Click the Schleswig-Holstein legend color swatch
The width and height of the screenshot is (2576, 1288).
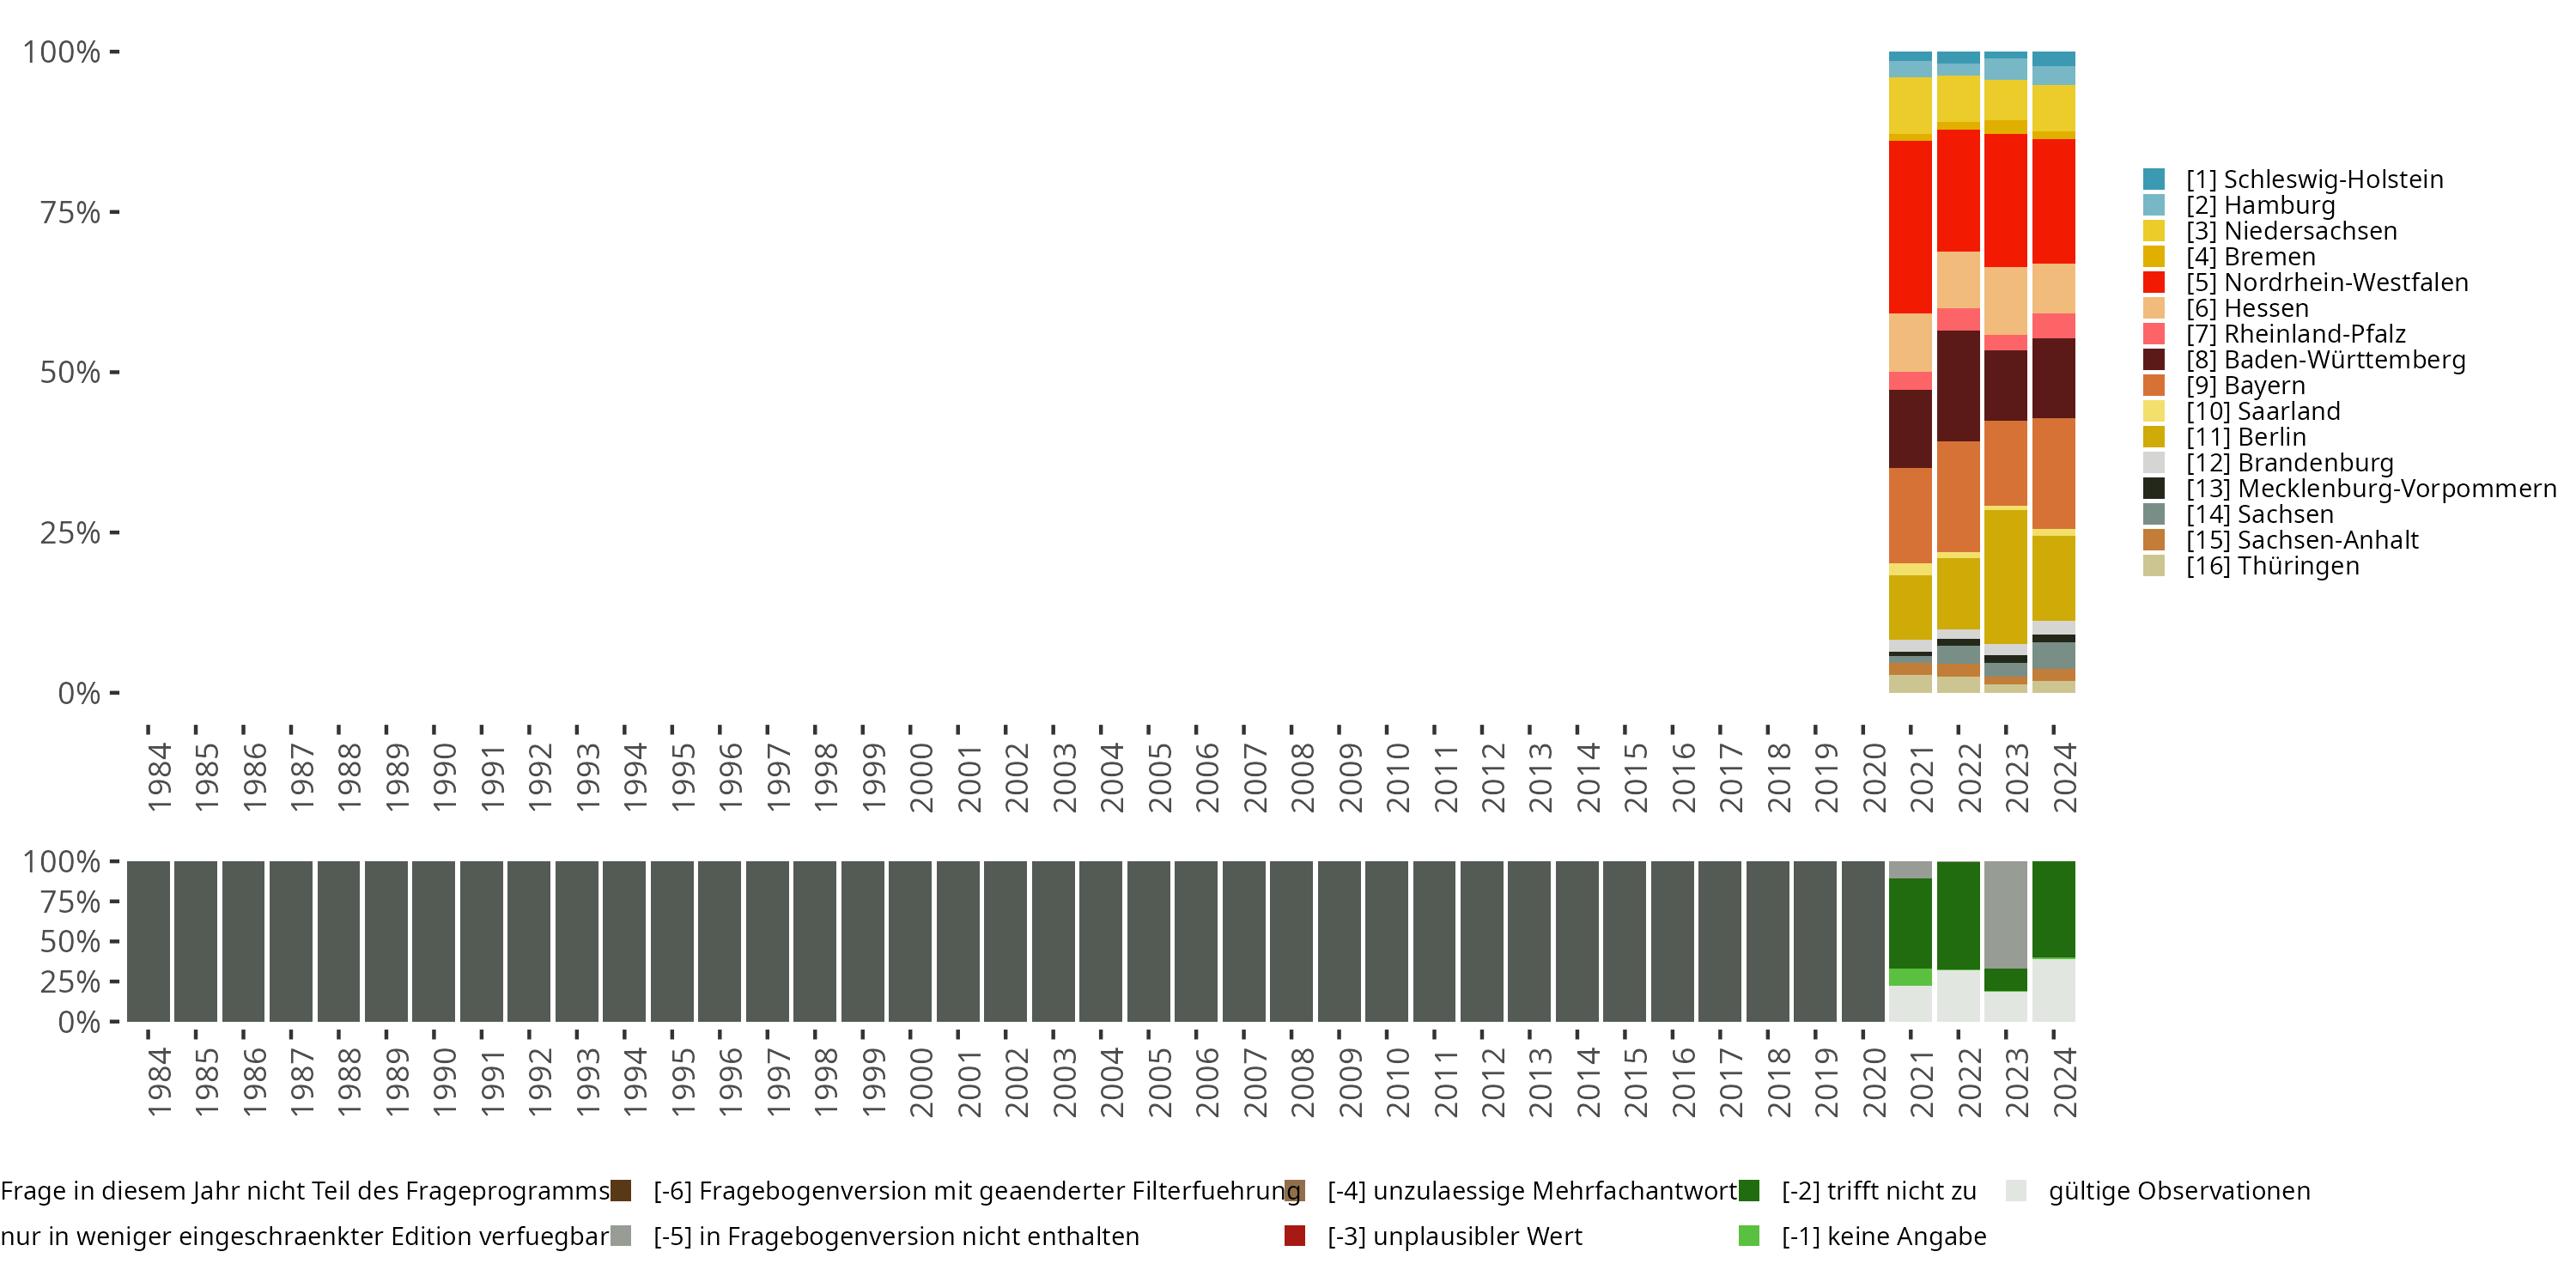click(2154, 179)
